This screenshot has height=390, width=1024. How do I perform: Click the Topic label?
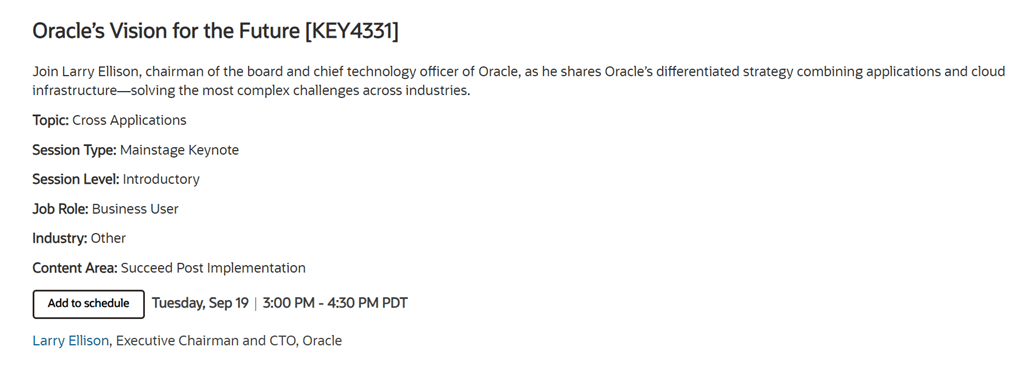50,120
